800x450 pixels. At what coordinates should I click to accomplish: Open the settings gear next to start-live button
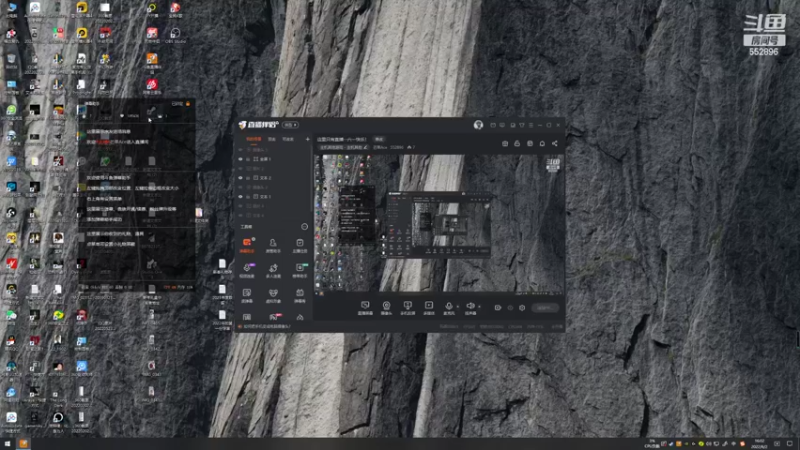click(522, 308)
